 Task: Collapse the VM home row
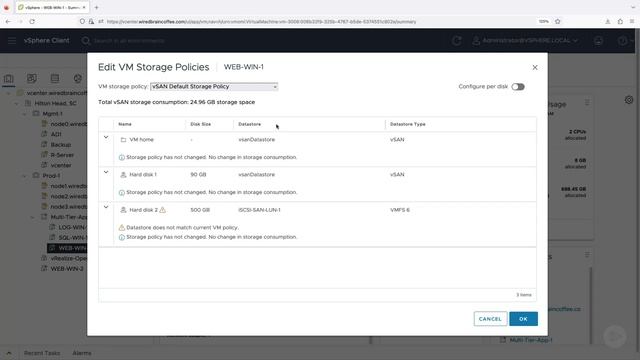106,138
